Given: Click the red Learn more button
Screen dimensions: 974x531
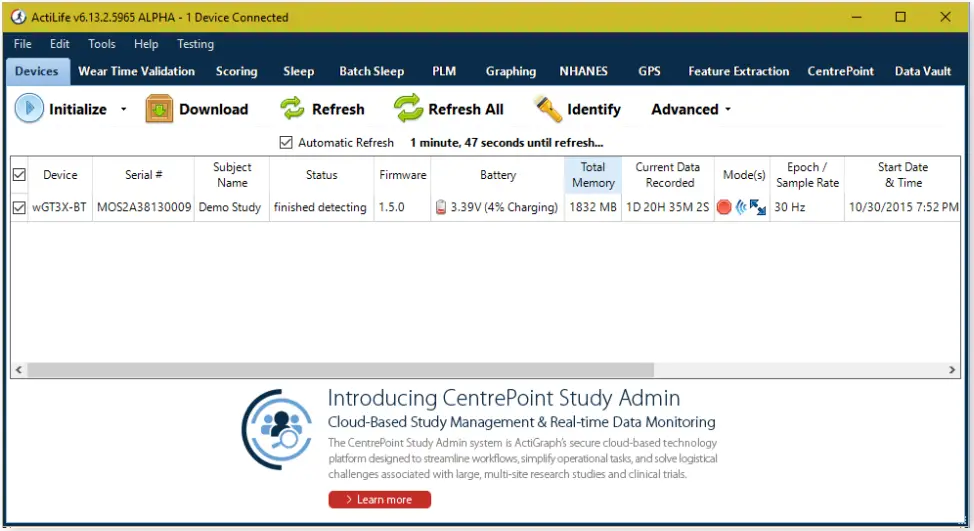Looking at the screenshot, I should 380,499.
